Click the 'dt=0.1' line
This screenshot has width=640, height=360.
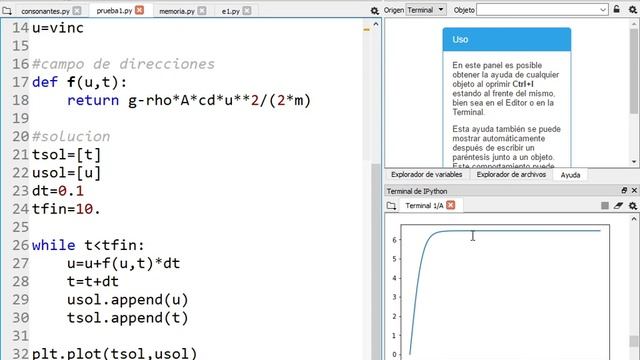(x=58, y=191)
